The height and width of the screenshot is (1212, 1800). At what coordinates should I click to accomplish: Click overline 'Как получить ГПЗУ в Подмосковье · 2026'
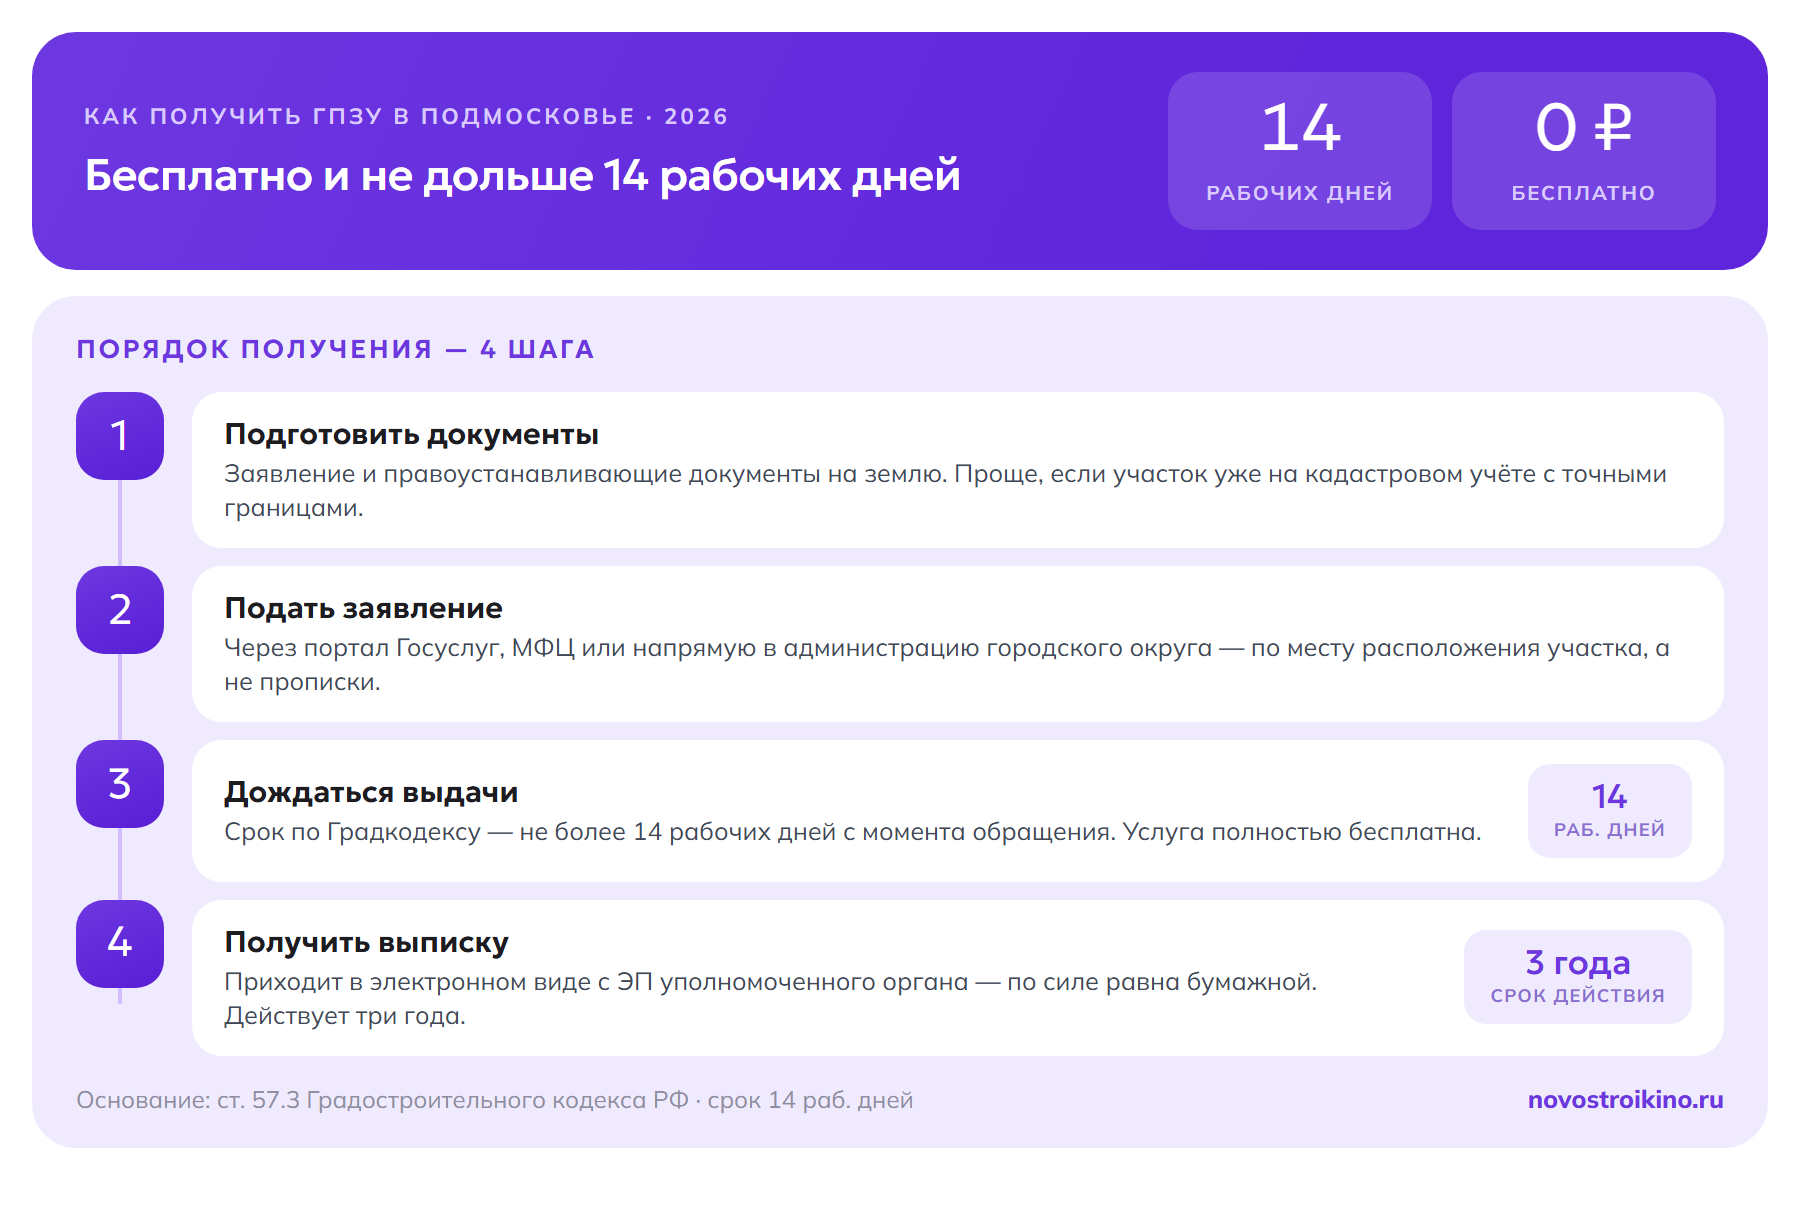click(406, 116)
